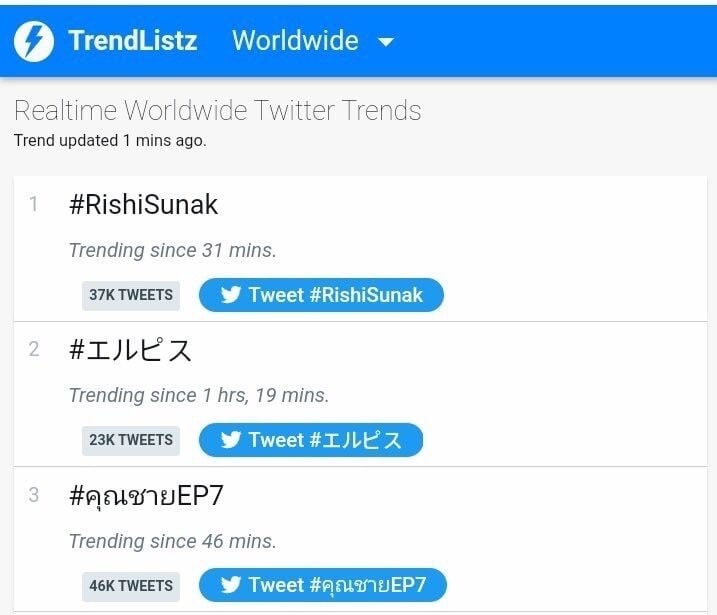Click the TrendListz lightning bolt logo

coord(34,41)
